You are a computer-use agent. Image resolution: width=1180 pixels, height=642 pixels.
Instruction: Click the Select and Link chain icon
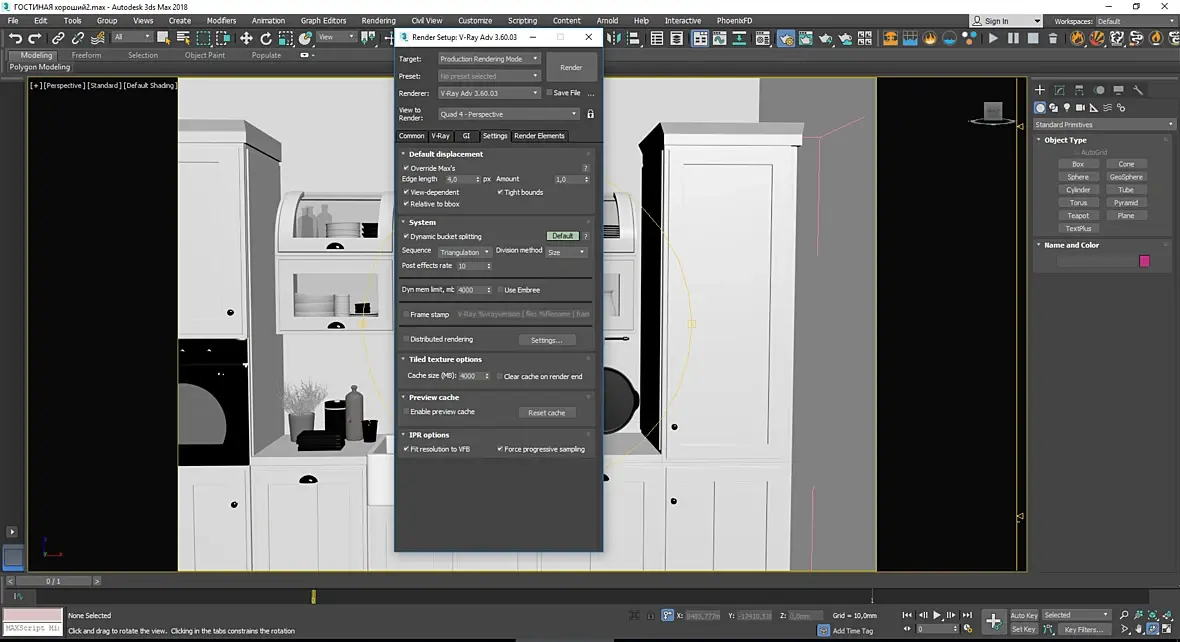point(59,38)
